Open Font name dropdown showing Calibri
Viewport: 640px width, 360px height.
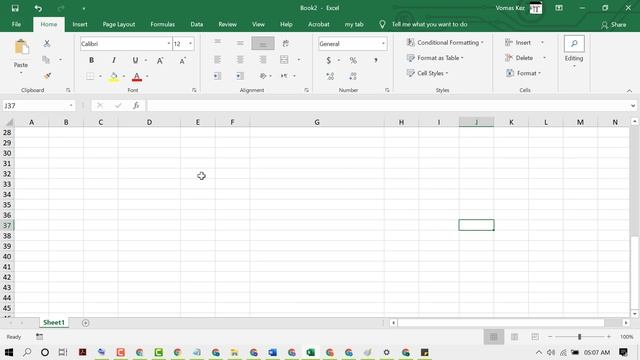pos(169,44)
